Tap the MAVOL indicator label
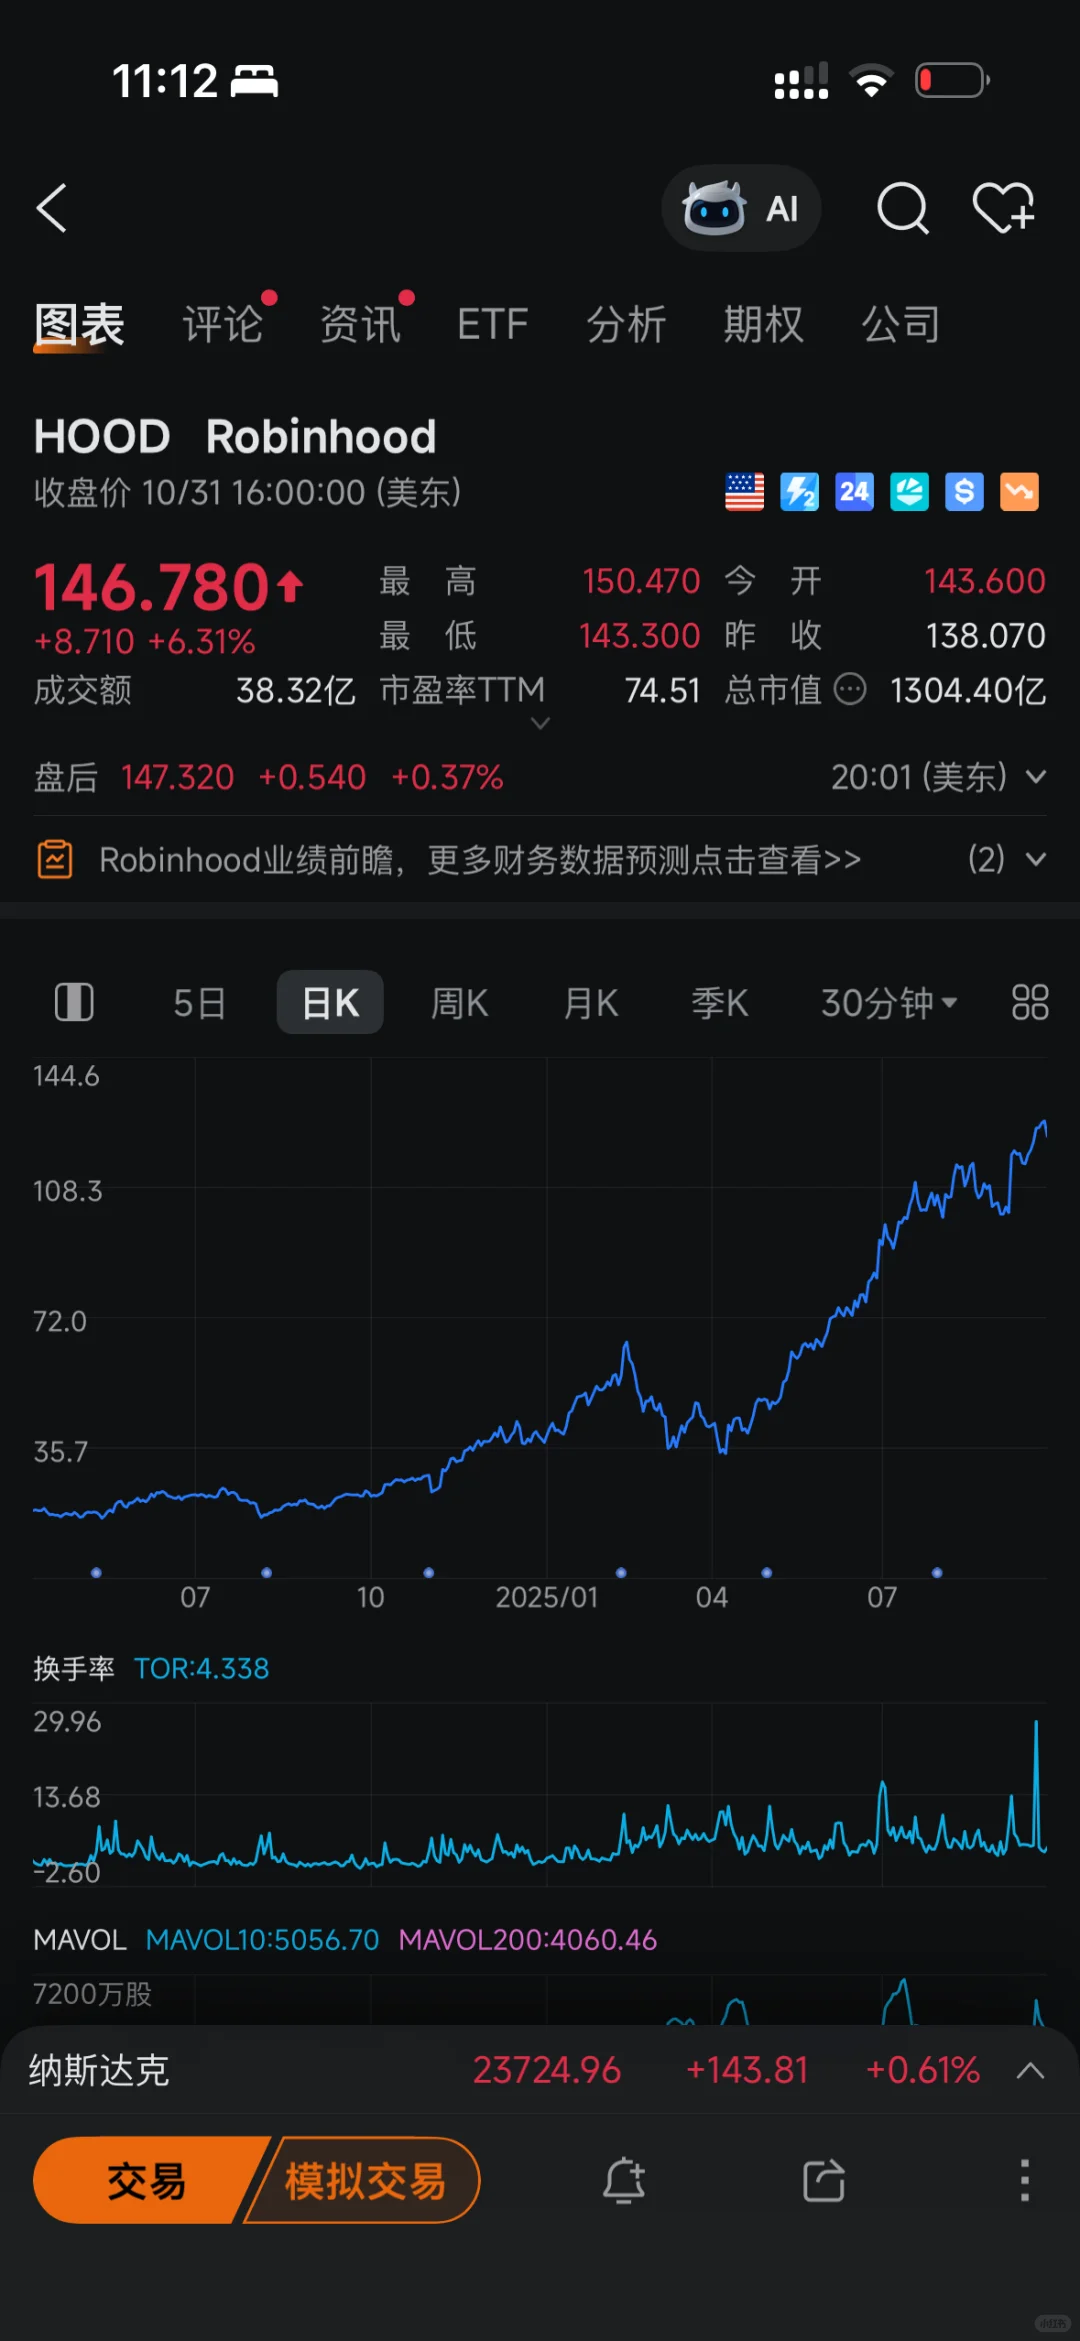 [80, 1939]
